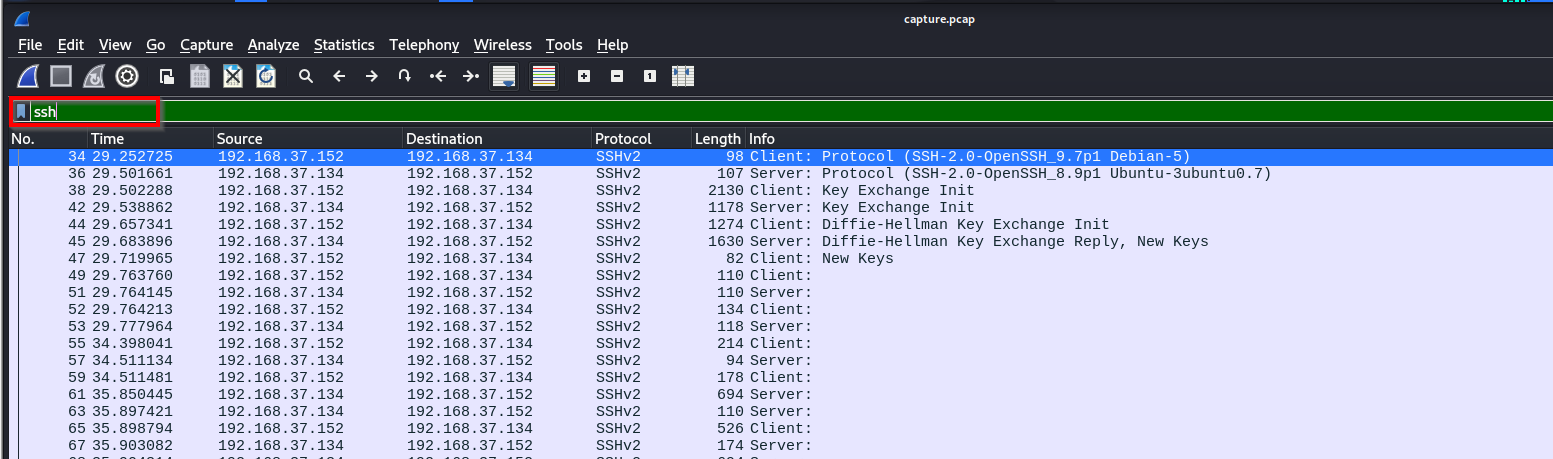Sort by the Source column header

click(308, 139)
